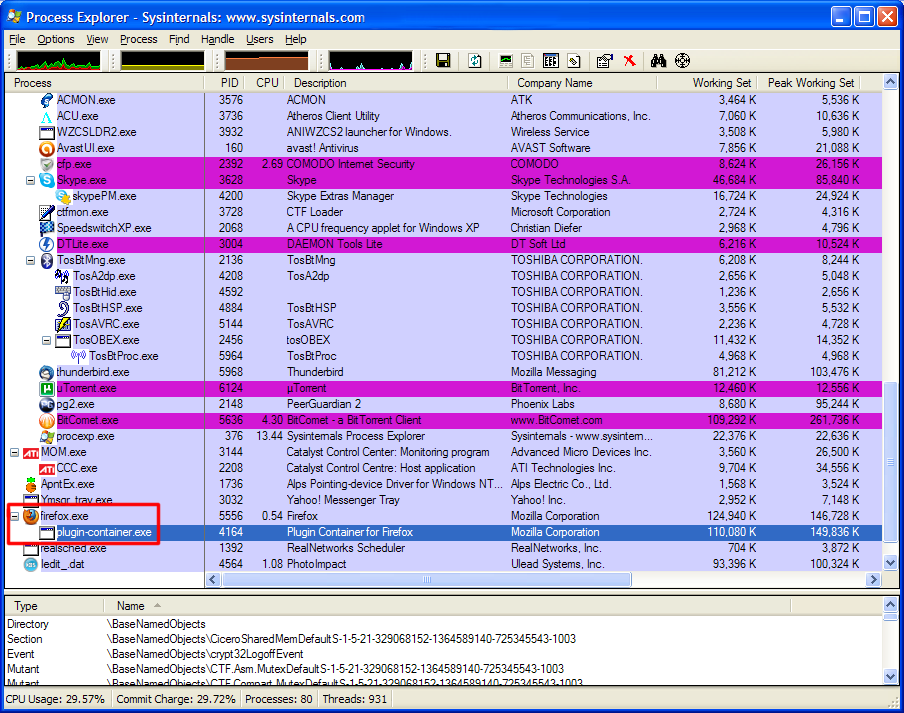904x713 pixels.
Task: Open the File menu
Action: (x=17, y=39)
